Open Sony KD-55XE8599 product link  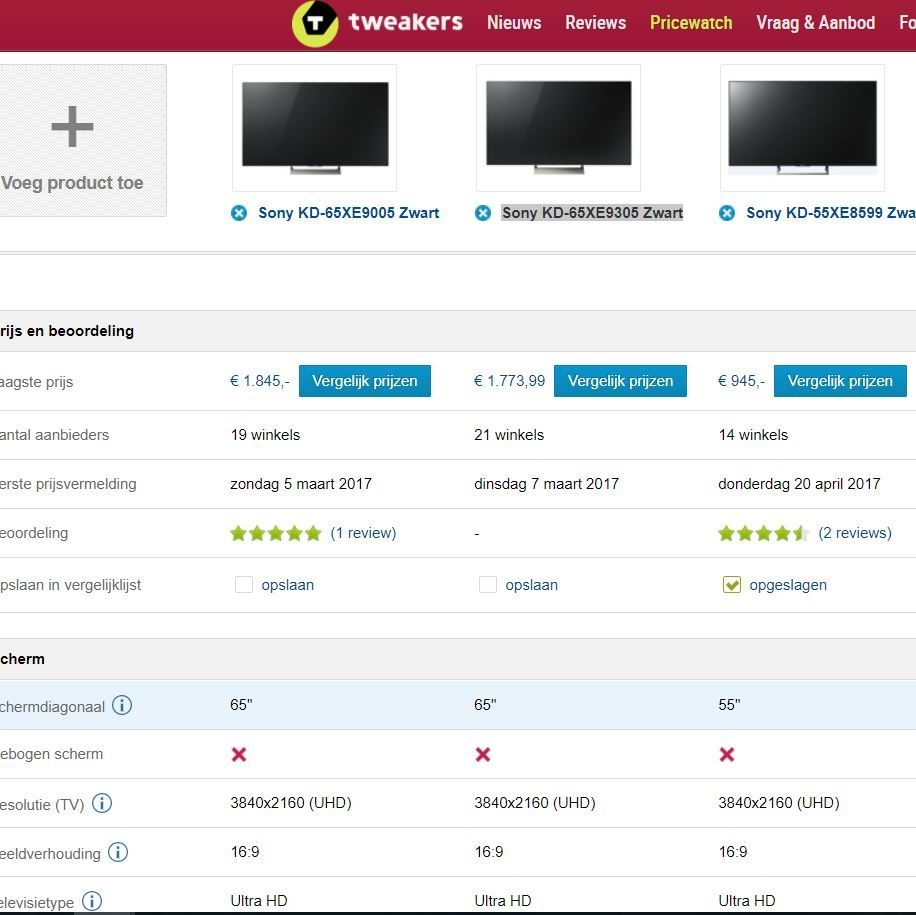coord(831,213)
